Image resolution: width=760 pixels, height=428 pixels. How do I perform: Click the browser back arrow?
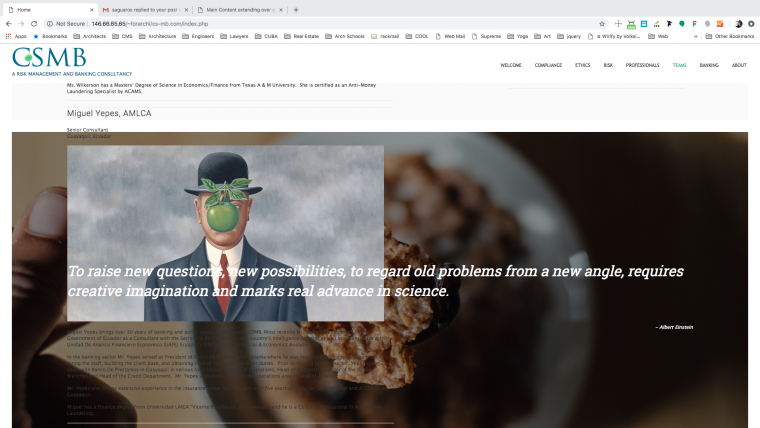click(9, 23)
